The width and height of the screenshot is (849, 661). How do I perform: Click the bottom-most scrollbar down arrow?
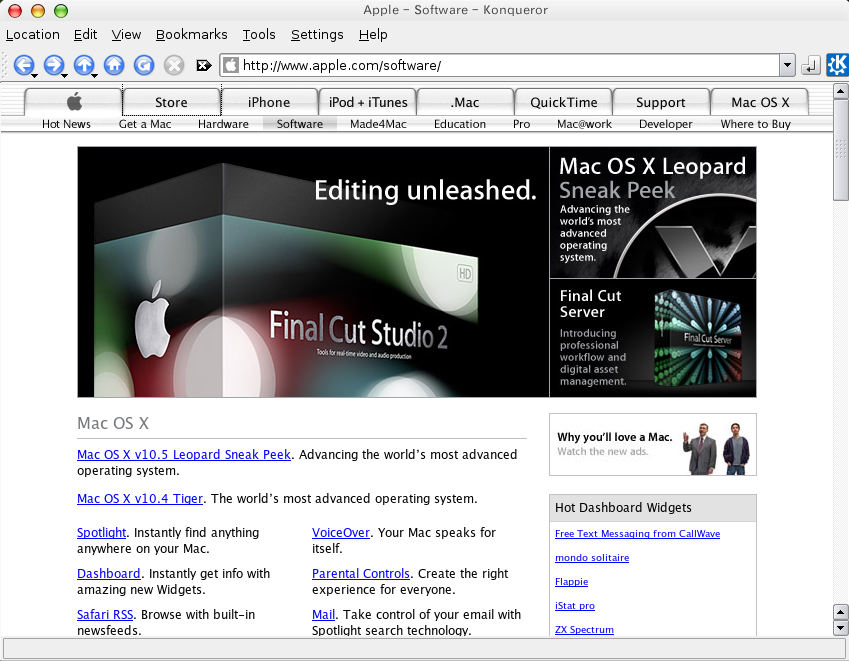click(840, 629)
